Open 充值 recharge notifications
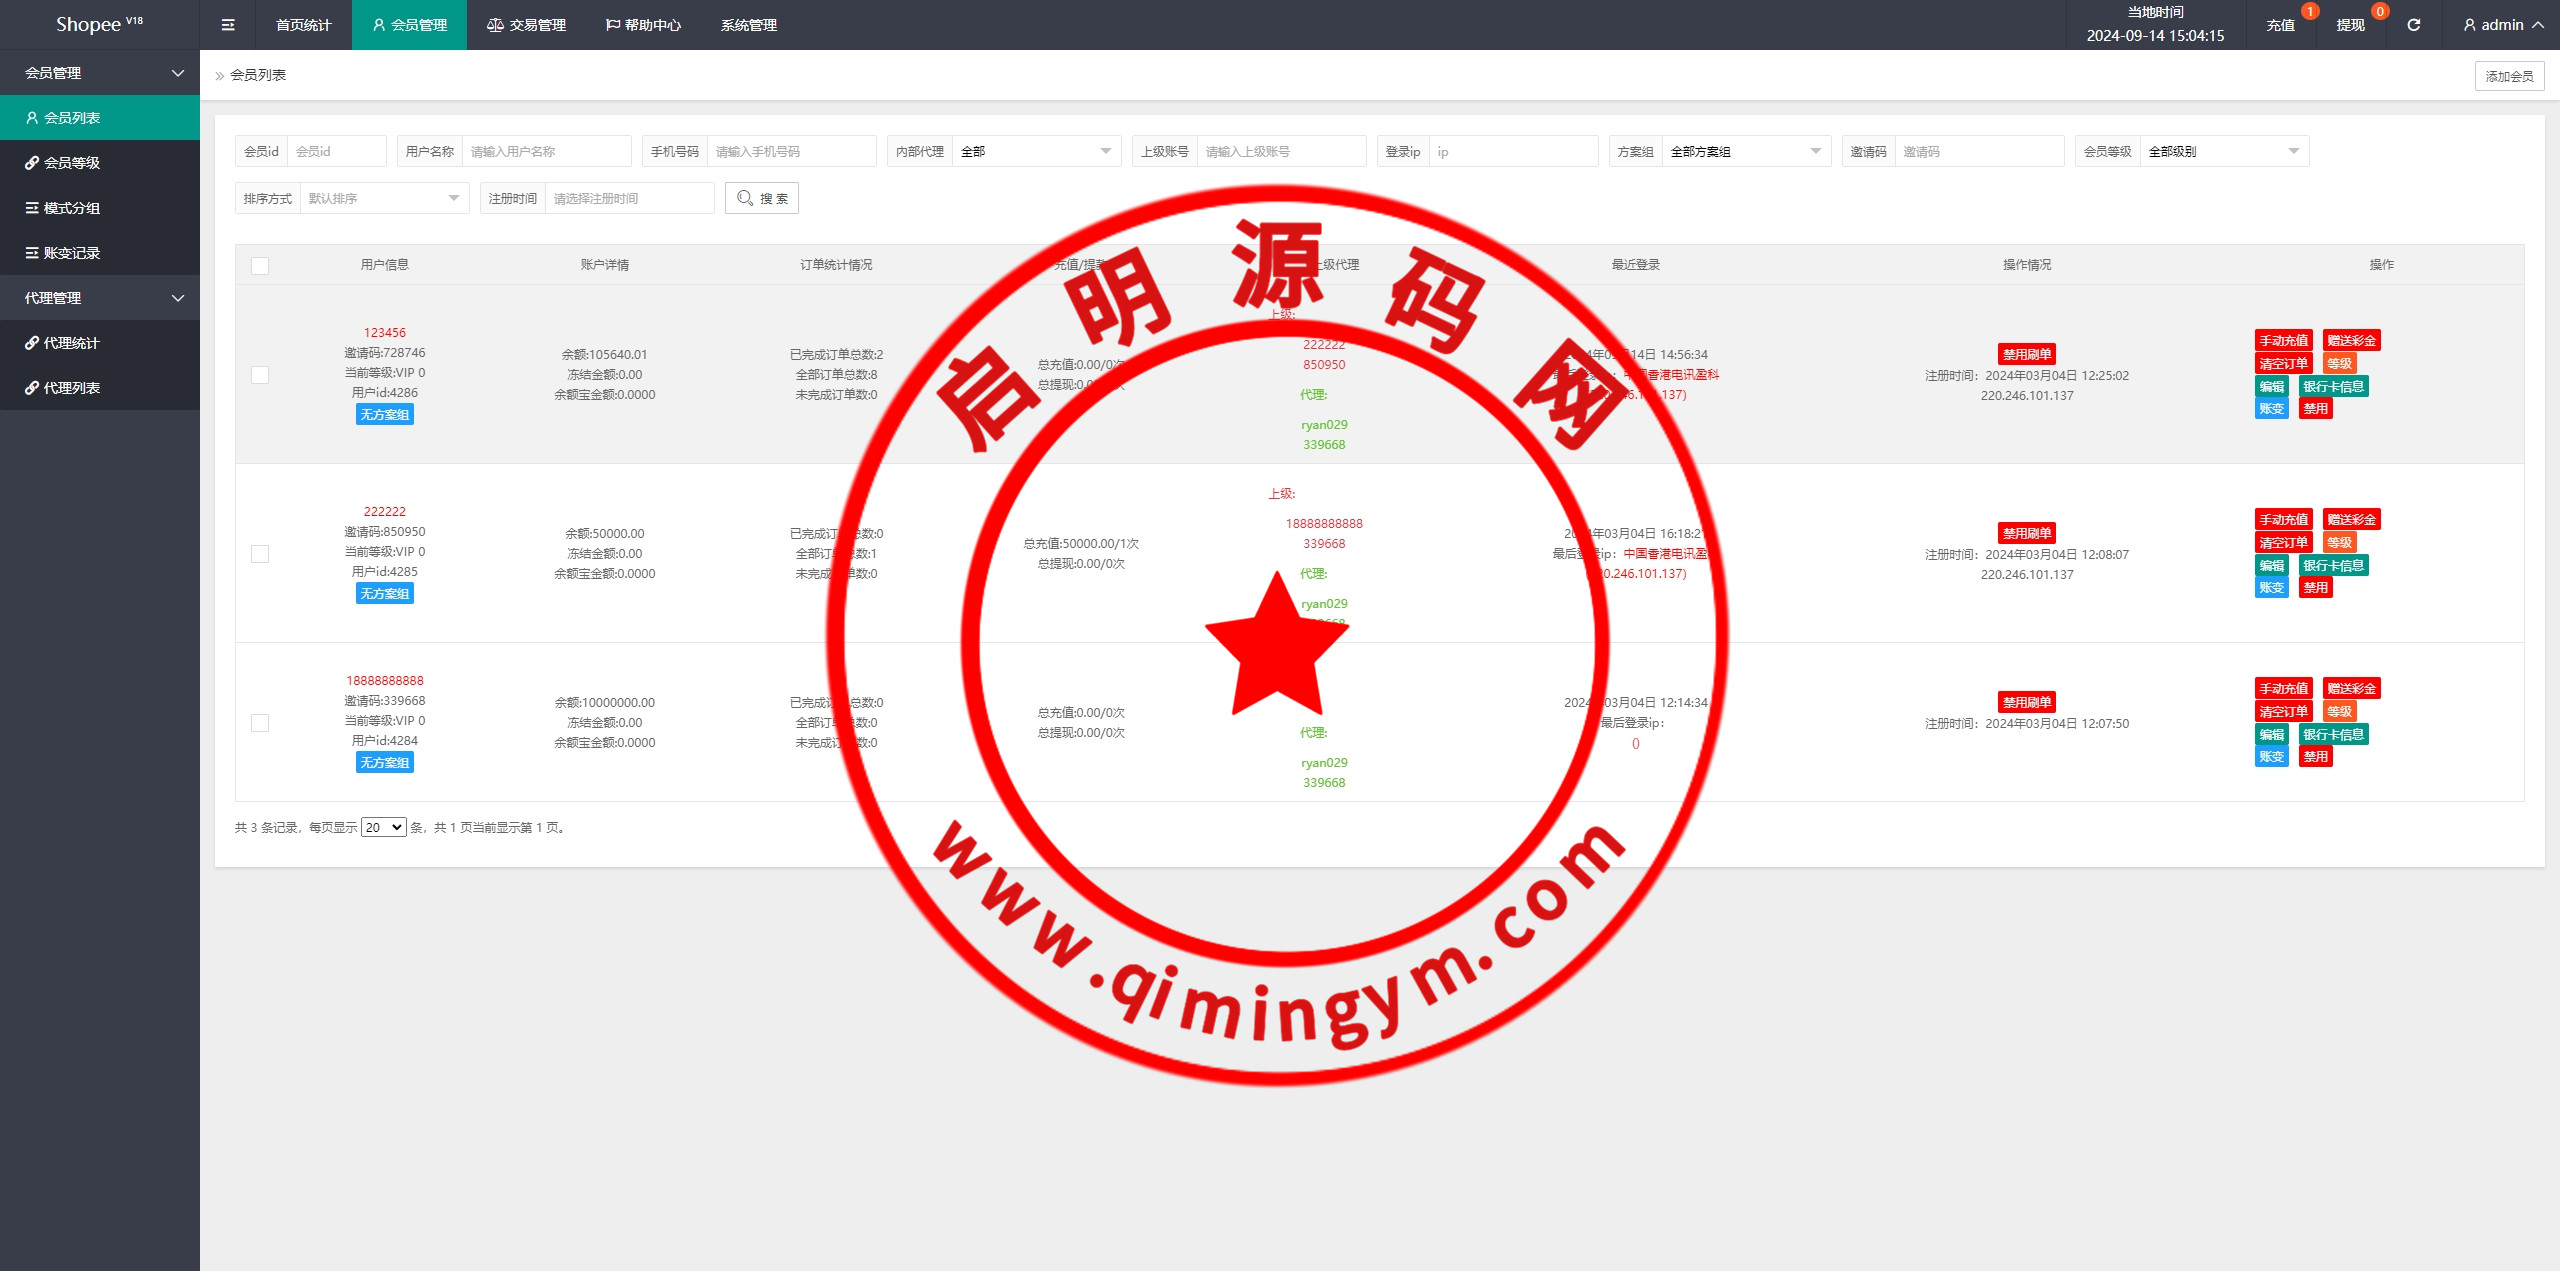Image resolution: width=2560 pixels, height=1271 pixels. click(2280, 25)
